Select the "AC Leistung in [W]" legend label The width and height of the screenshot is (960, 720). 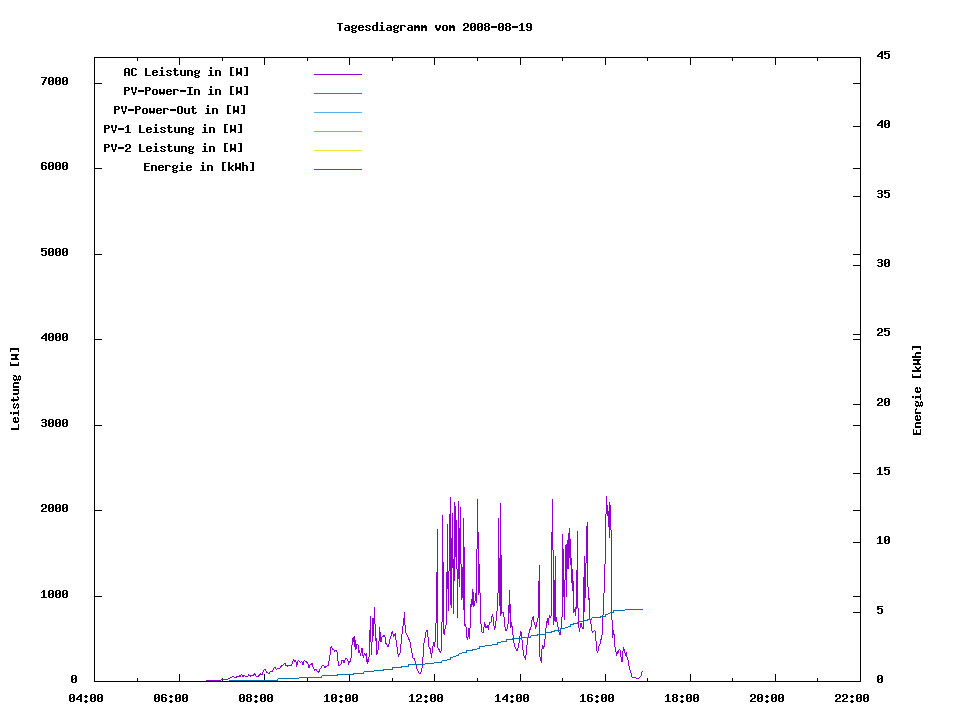pos(186,72)
